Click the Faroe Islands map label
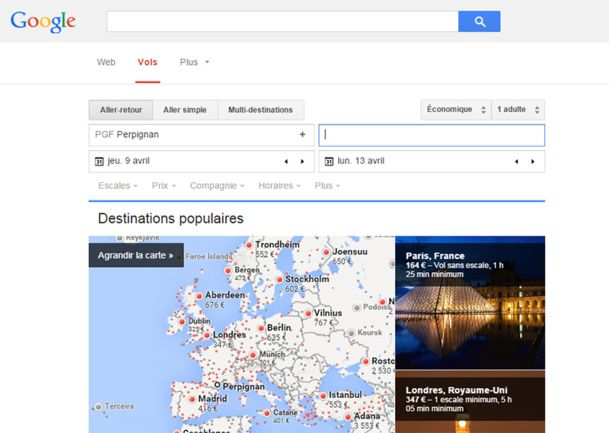The image size is (609, 433). click(x=209, y=256)
